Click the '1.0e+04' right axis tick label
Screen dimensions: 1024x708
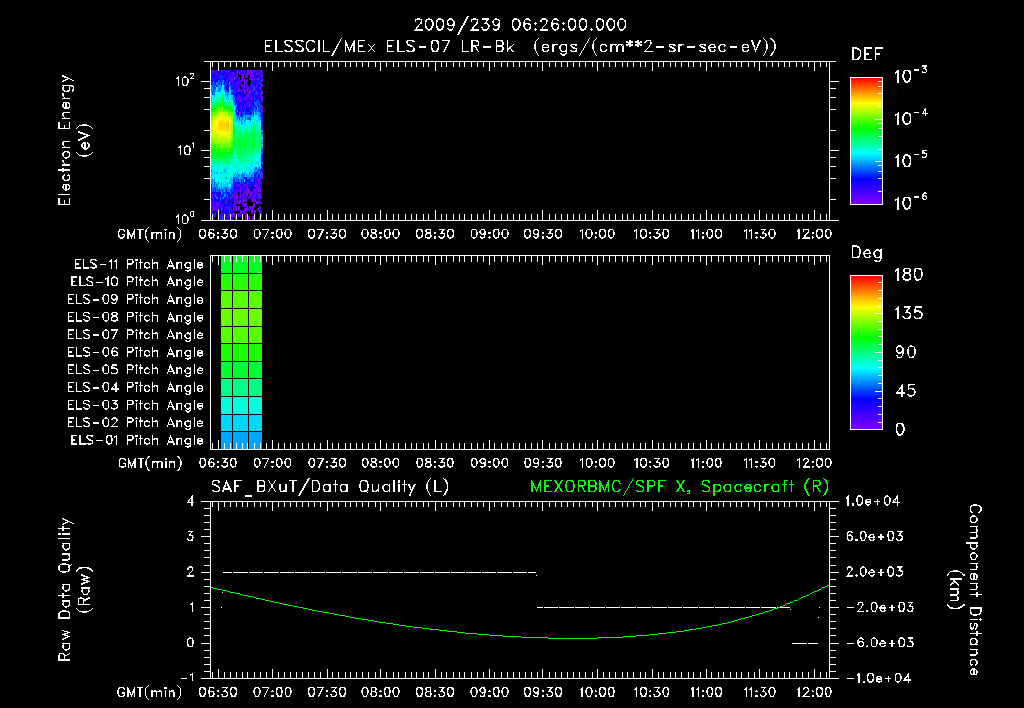(872, 502)
